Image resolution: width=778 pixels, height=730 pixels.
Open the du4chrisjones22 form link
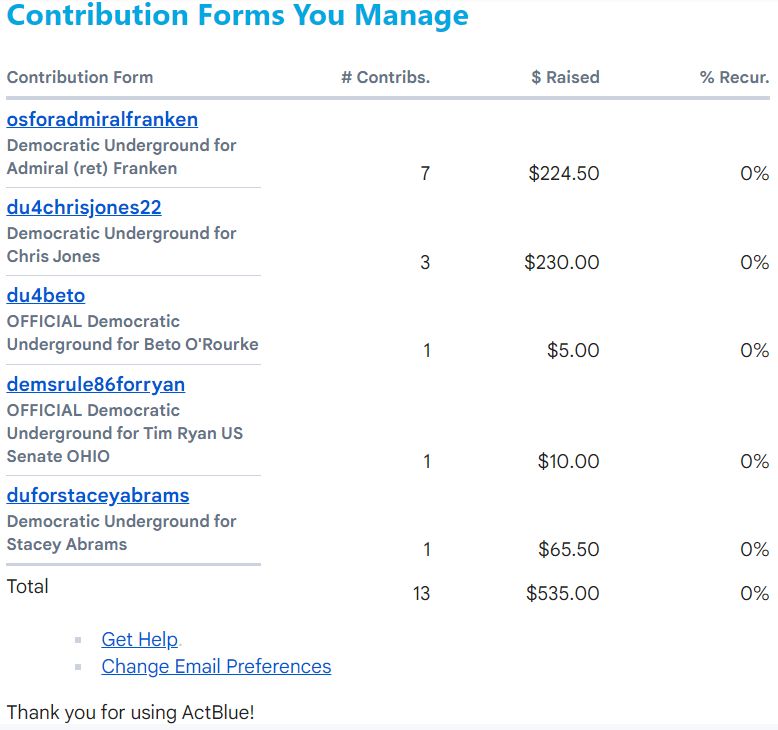84,208
